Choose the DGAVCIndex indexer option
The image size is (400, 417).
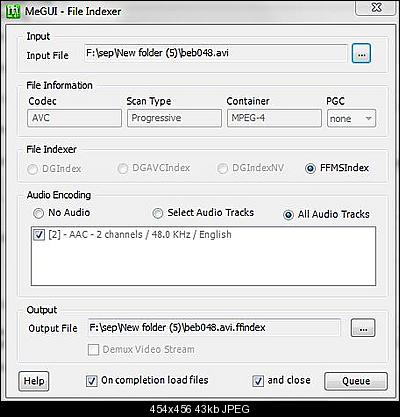pyautogui.click(x=122, y=169)
